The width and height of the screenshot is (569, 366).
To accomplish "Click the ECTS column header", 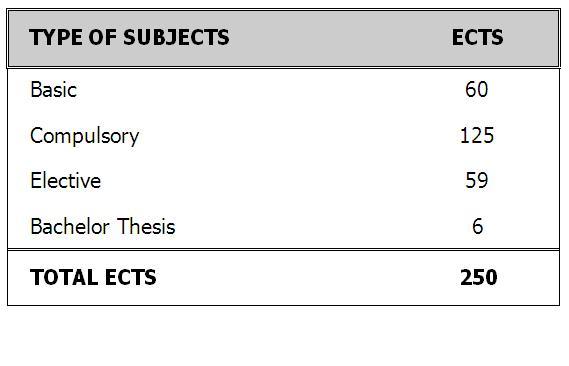I will [477, 37].
